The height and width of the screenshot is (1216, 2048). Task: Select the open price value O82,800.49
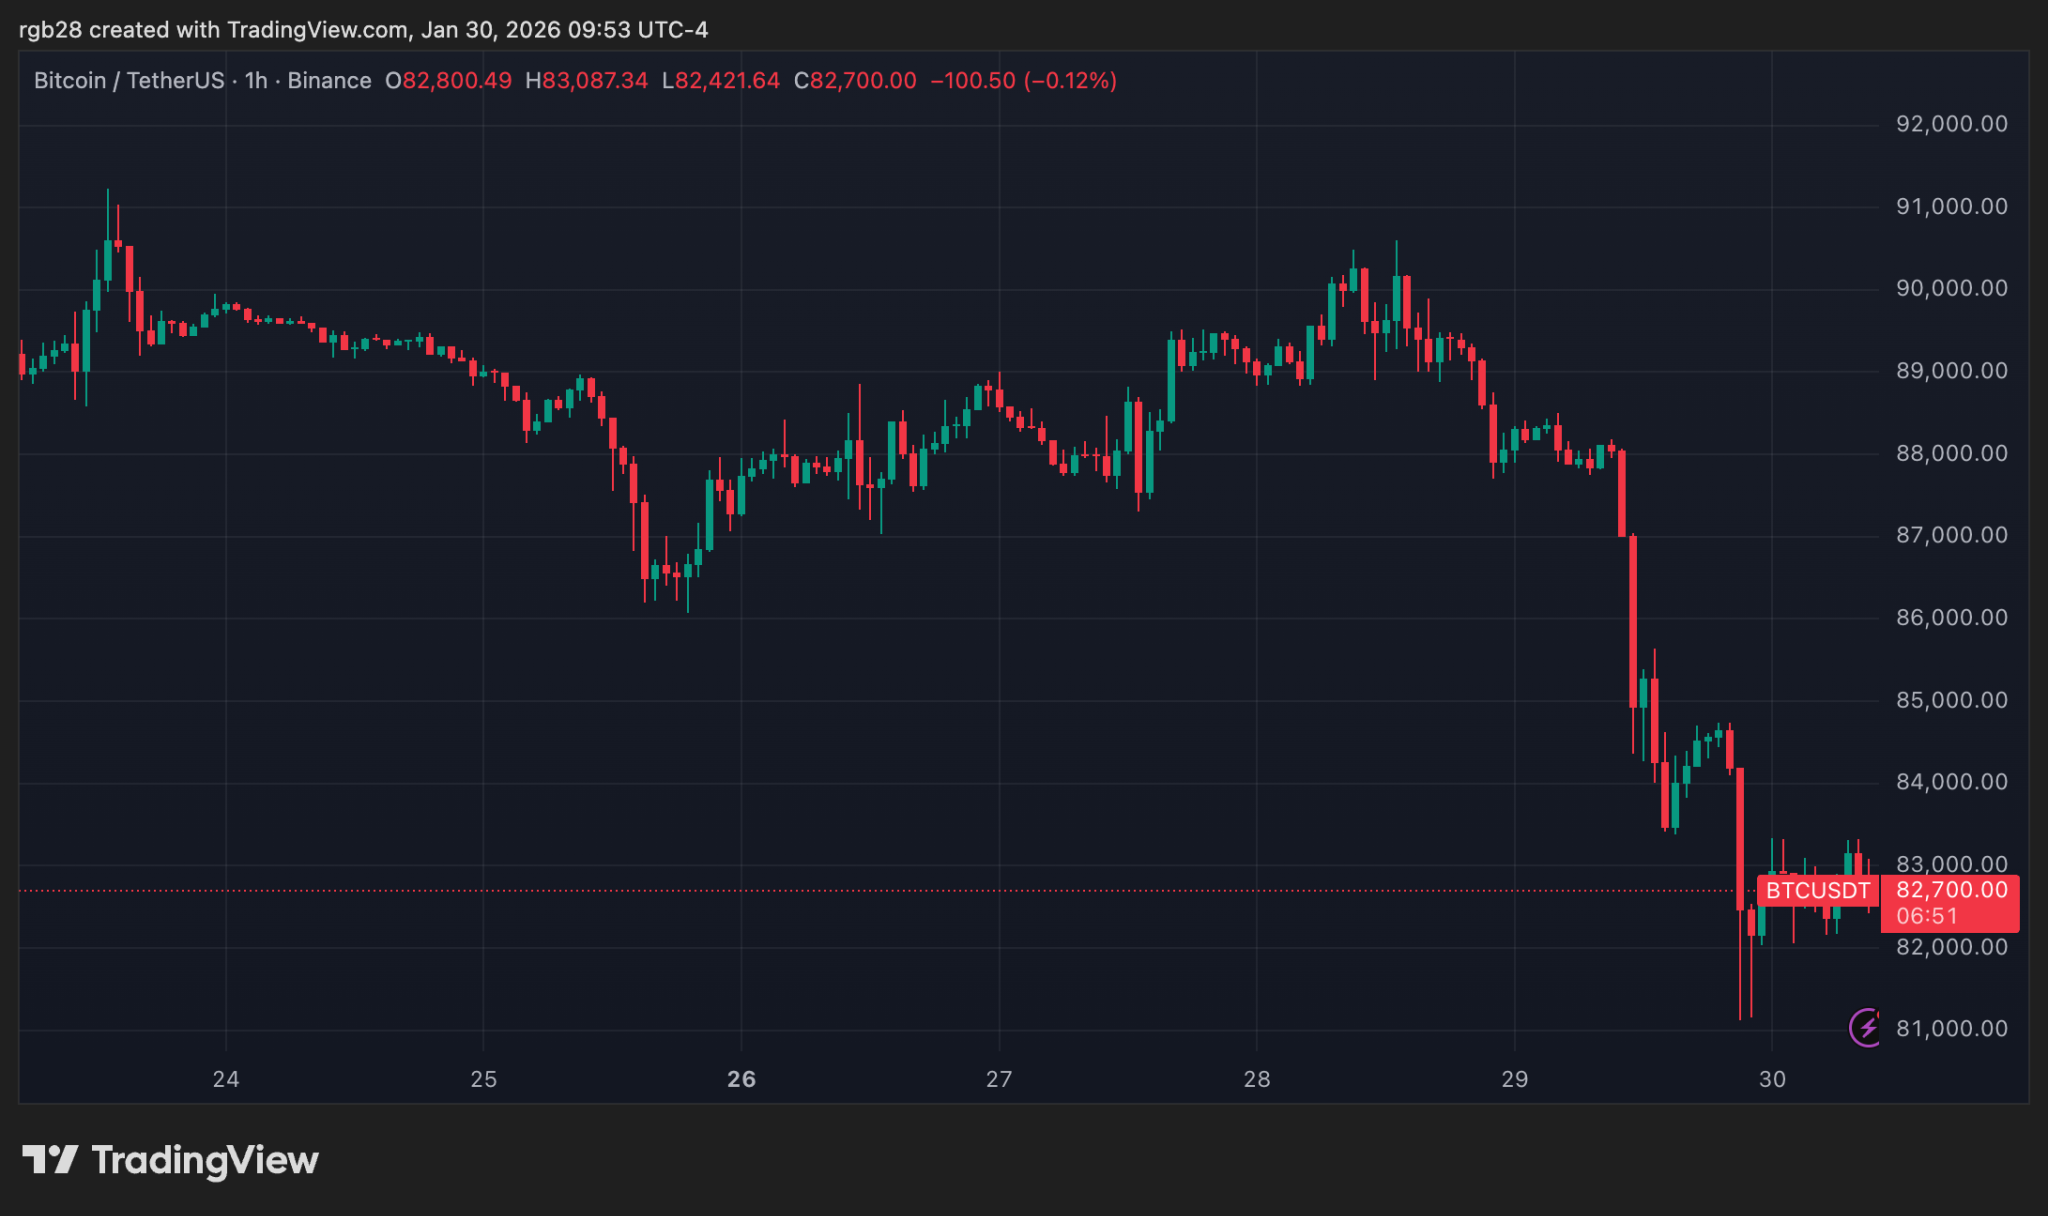(447, 81)
